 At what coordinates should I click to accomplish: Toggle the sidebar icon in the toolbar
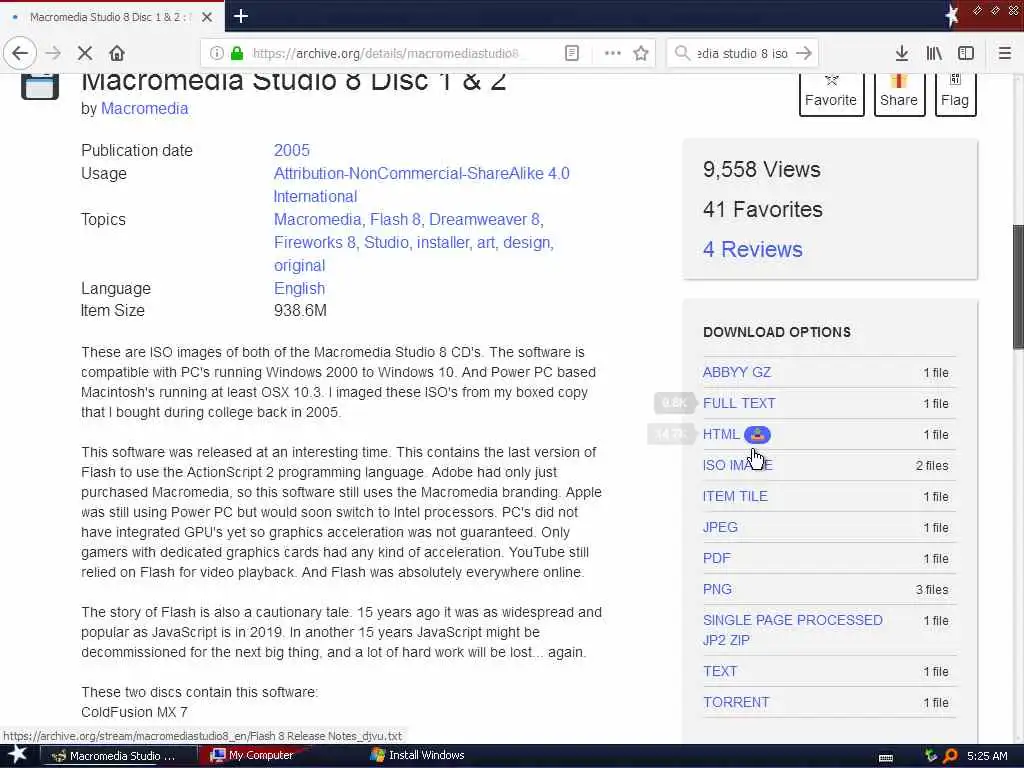[x=966, y=53]
